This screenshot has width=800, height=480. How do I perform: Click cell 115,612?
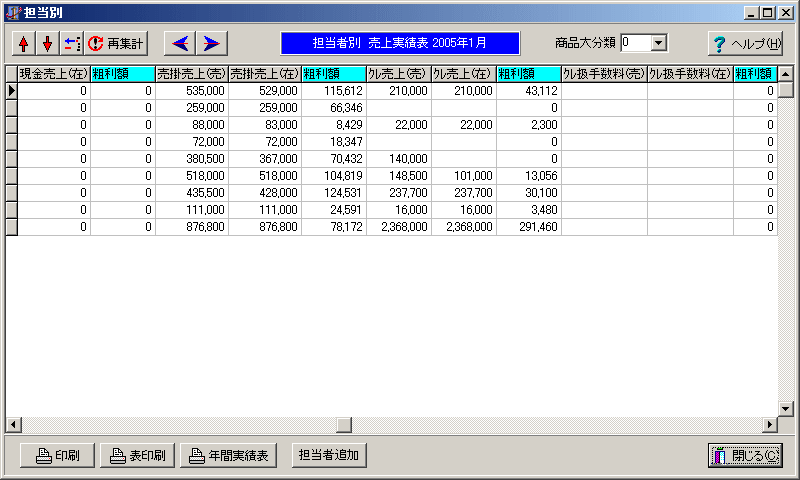[334, 91]
